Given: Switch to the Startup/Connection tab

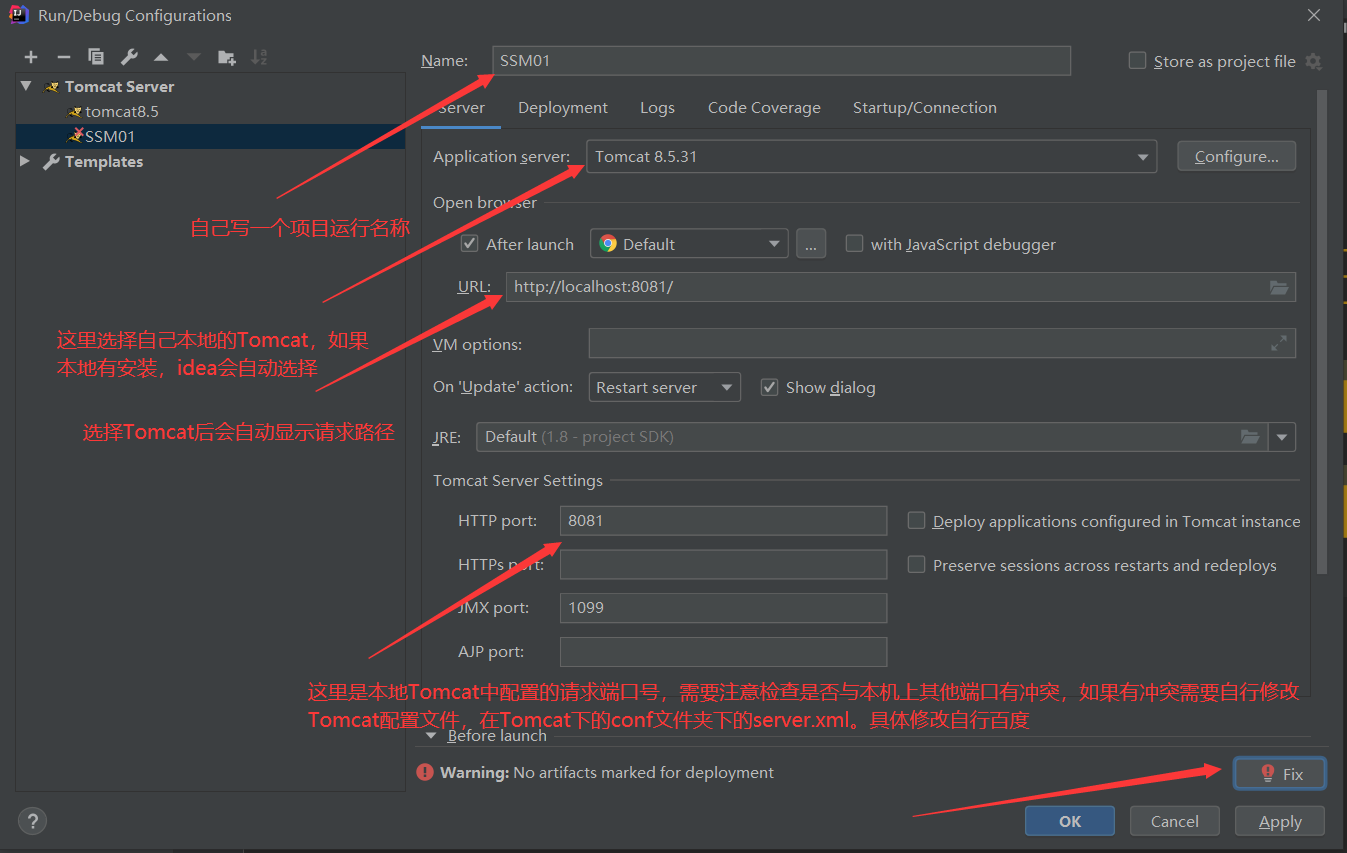Looking at the screenshot, I should pos(924,108).
